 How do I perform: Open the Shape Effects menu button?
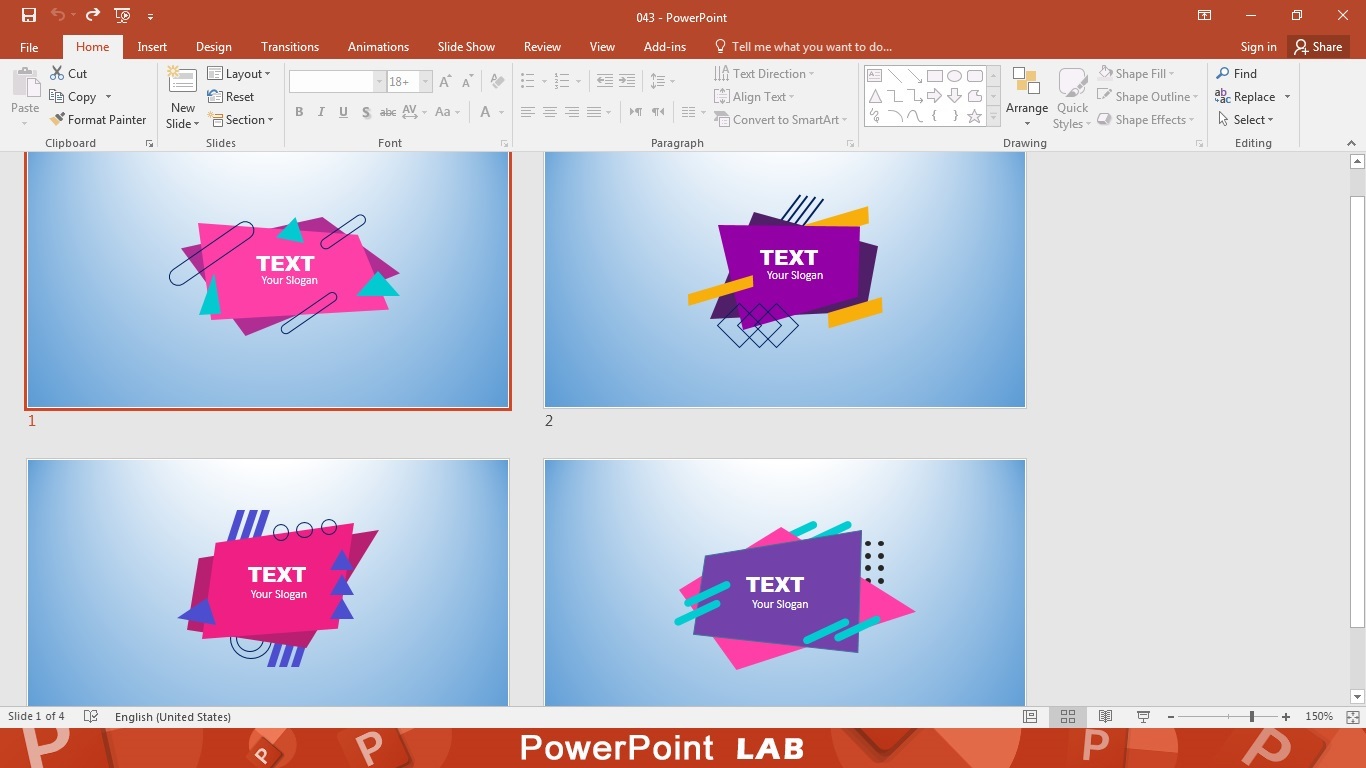[x=1146, y=119]
